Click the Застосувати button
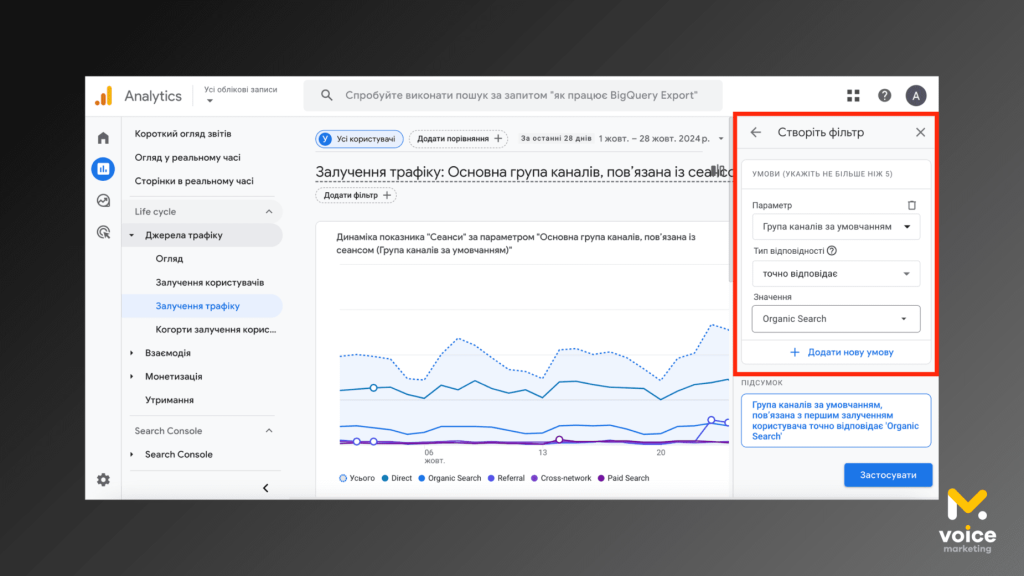Viewport: 1024px width, 576px height. pyautogui.click(x=887, y=475)
